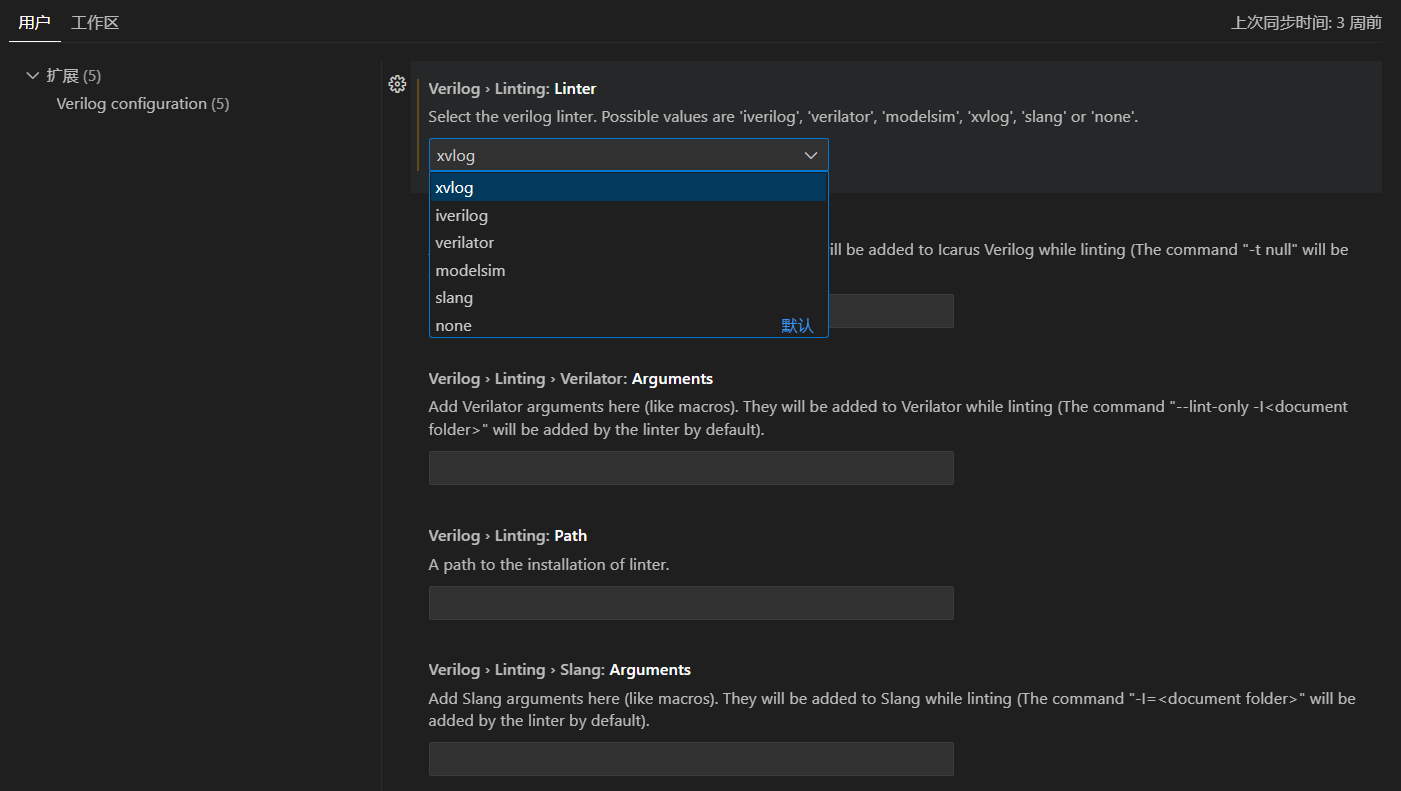
Task: Click the Verilator Arguments input field
Action: pyautogui.click(x=691, y=468)
